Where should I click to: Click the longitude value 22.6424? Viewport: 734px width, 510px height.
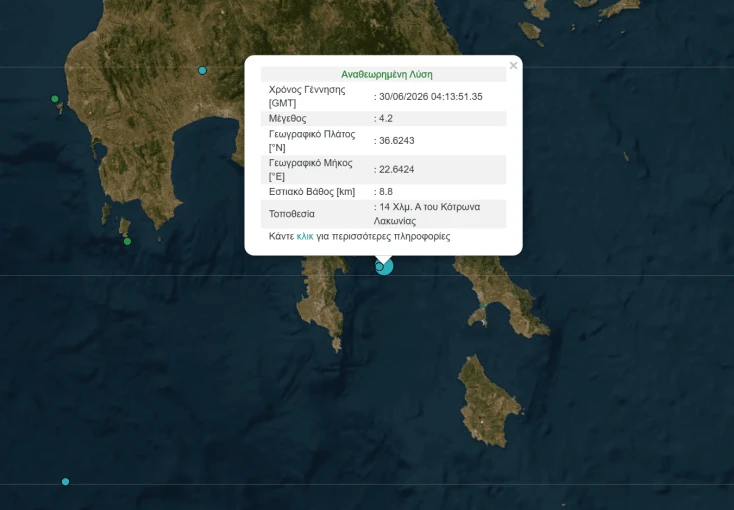[x=396, y=170]
